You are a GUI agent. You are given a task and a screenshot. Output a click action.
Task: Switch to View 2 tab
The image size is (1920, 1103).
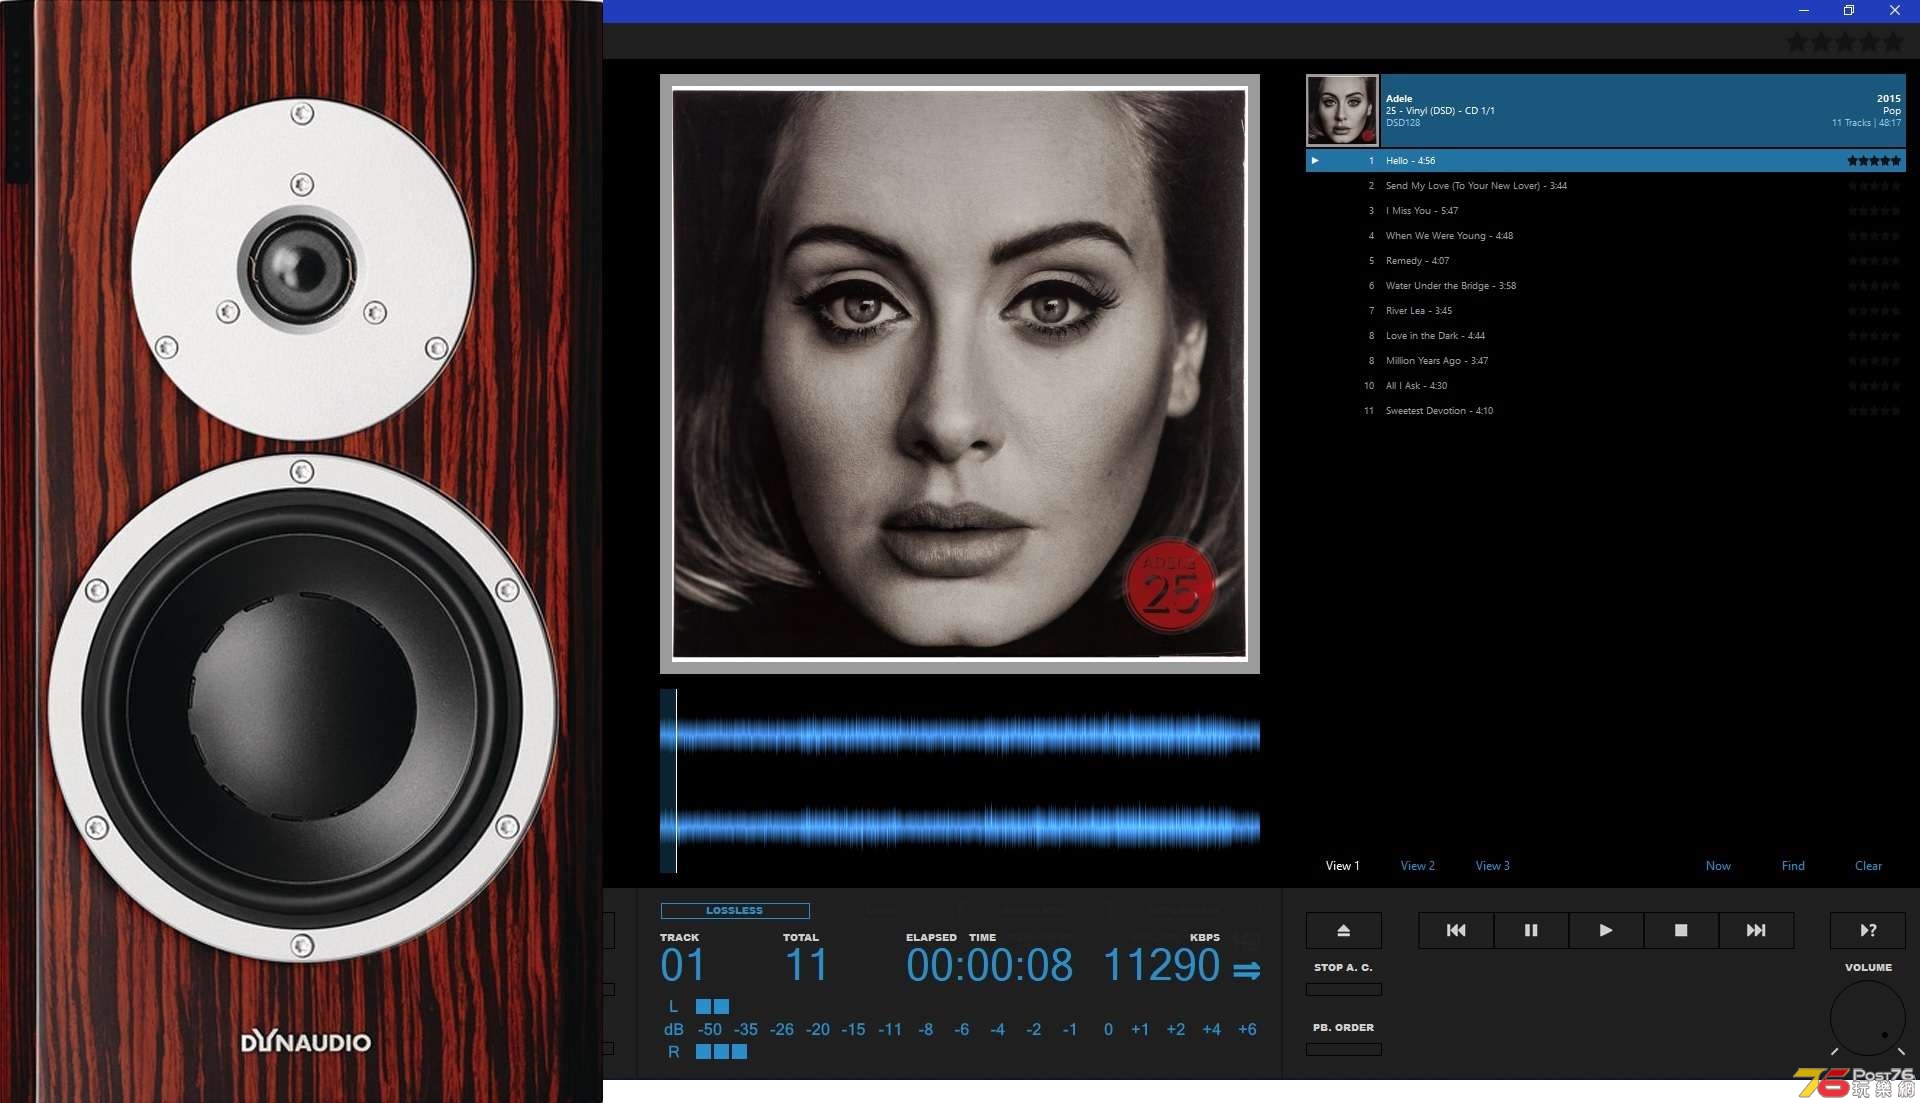(x=1417, y=866)
